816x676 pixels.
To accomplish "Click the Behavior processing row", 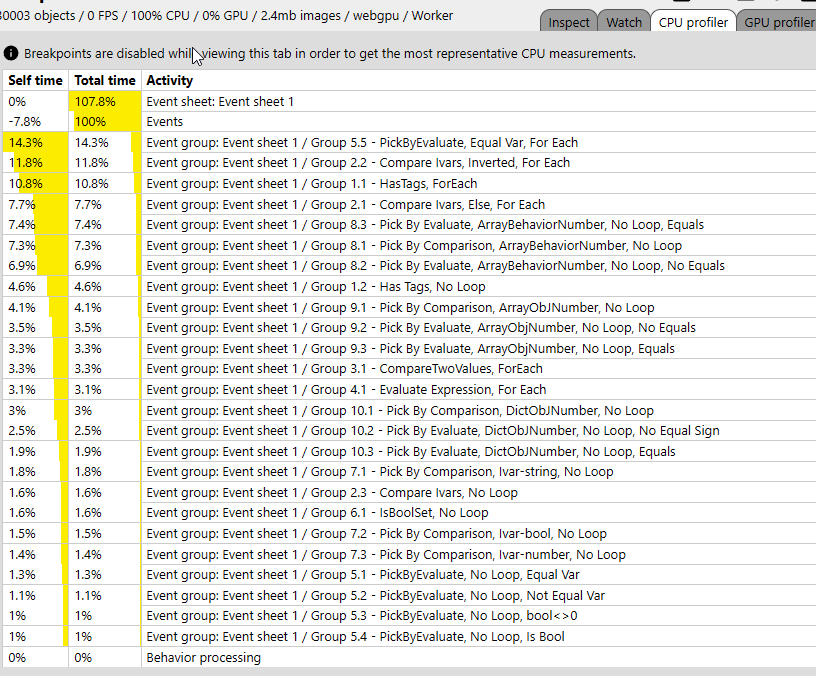I will 203,657.
